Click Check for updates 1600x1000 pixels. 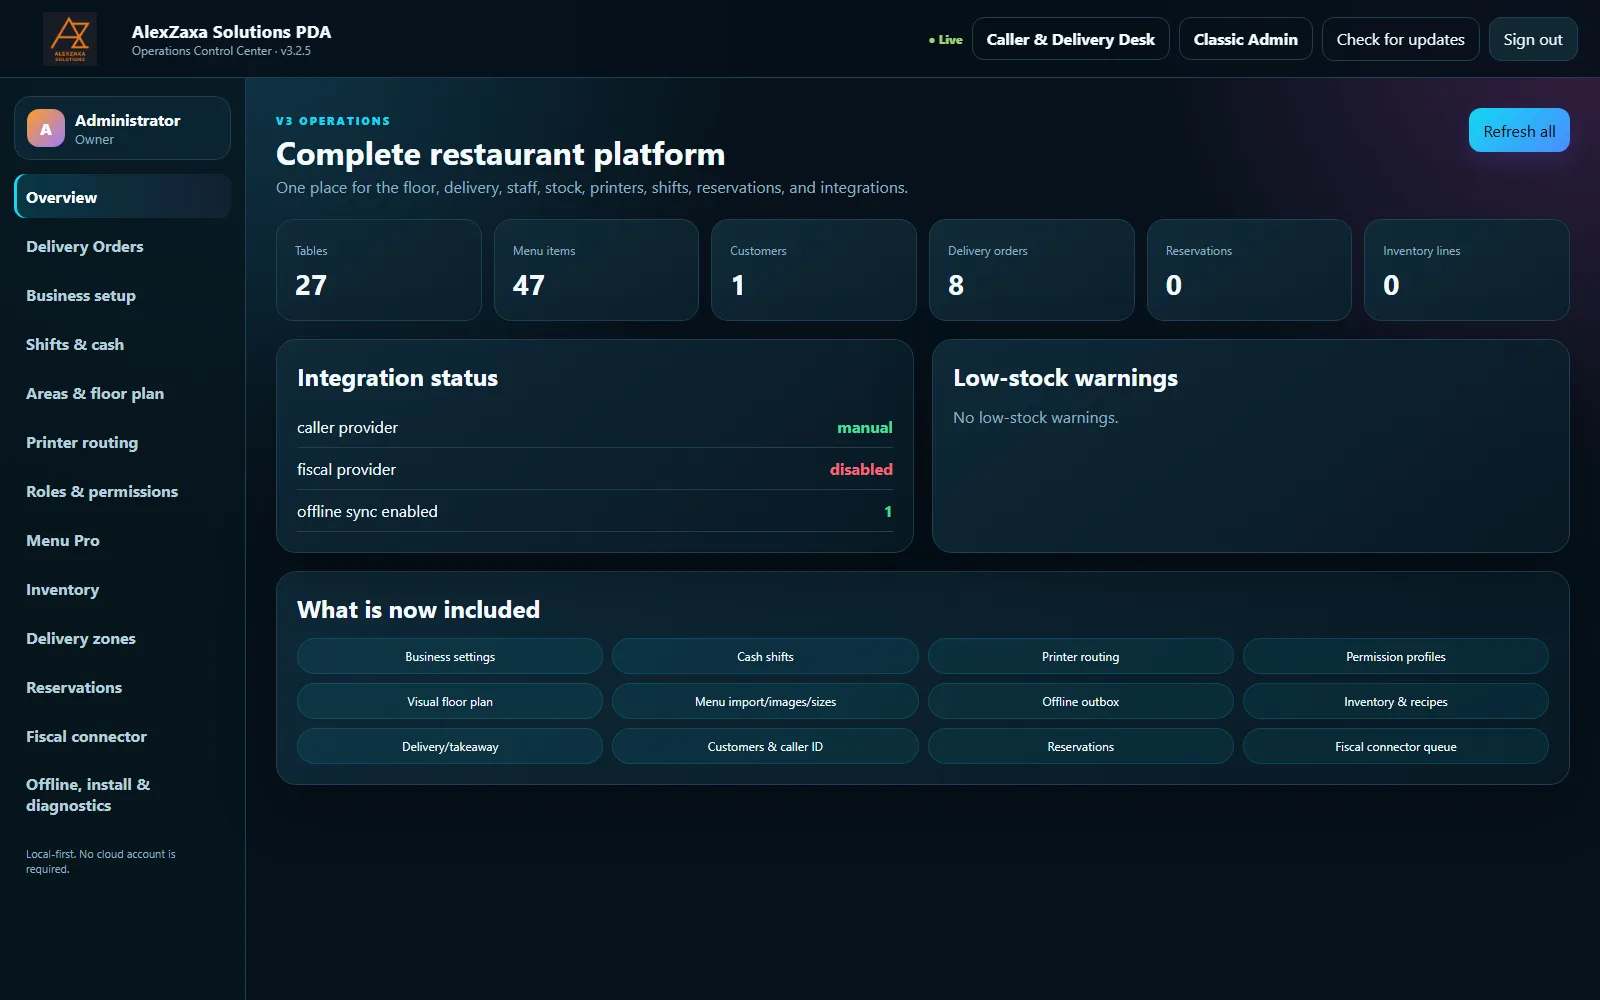(1400, 39)
